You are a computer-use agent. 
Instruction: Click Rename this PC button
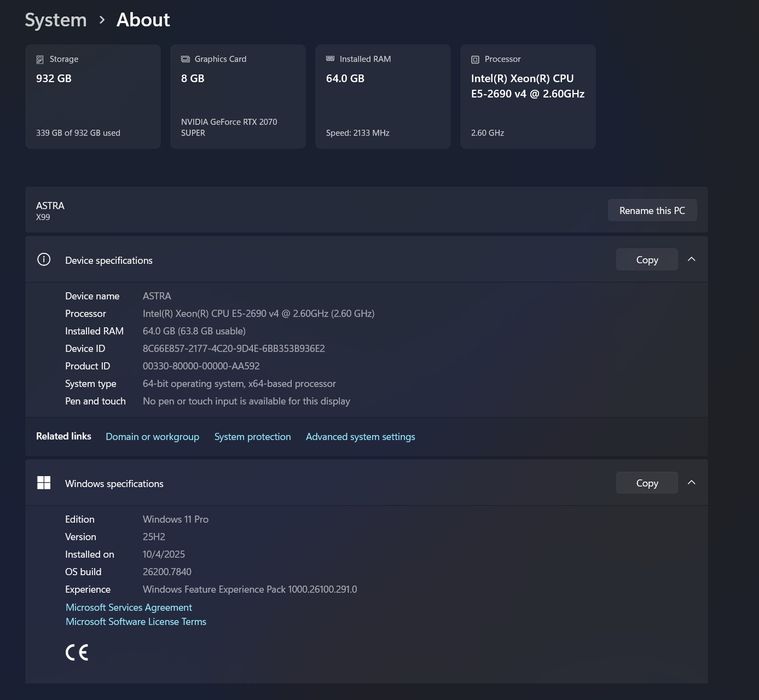(x=652, y=210)
